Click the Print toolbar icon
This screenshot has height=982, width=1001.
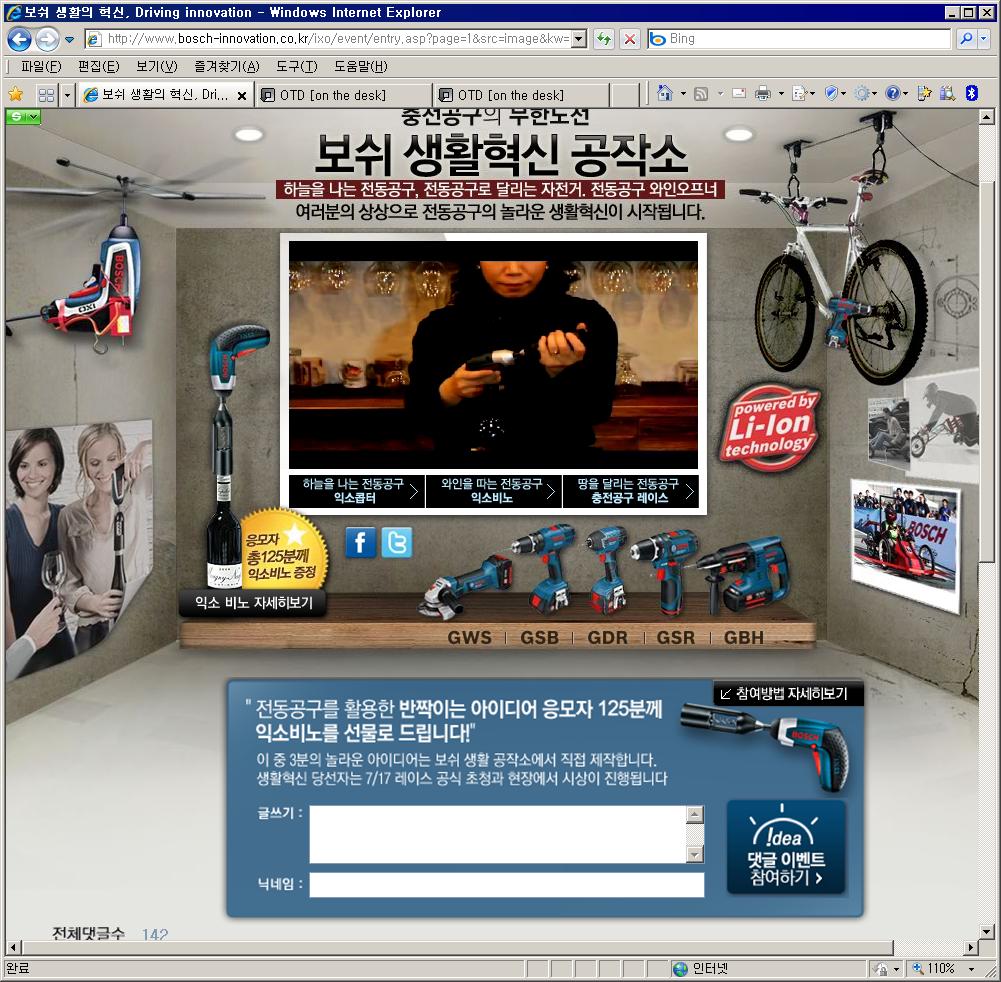[762, 94]
